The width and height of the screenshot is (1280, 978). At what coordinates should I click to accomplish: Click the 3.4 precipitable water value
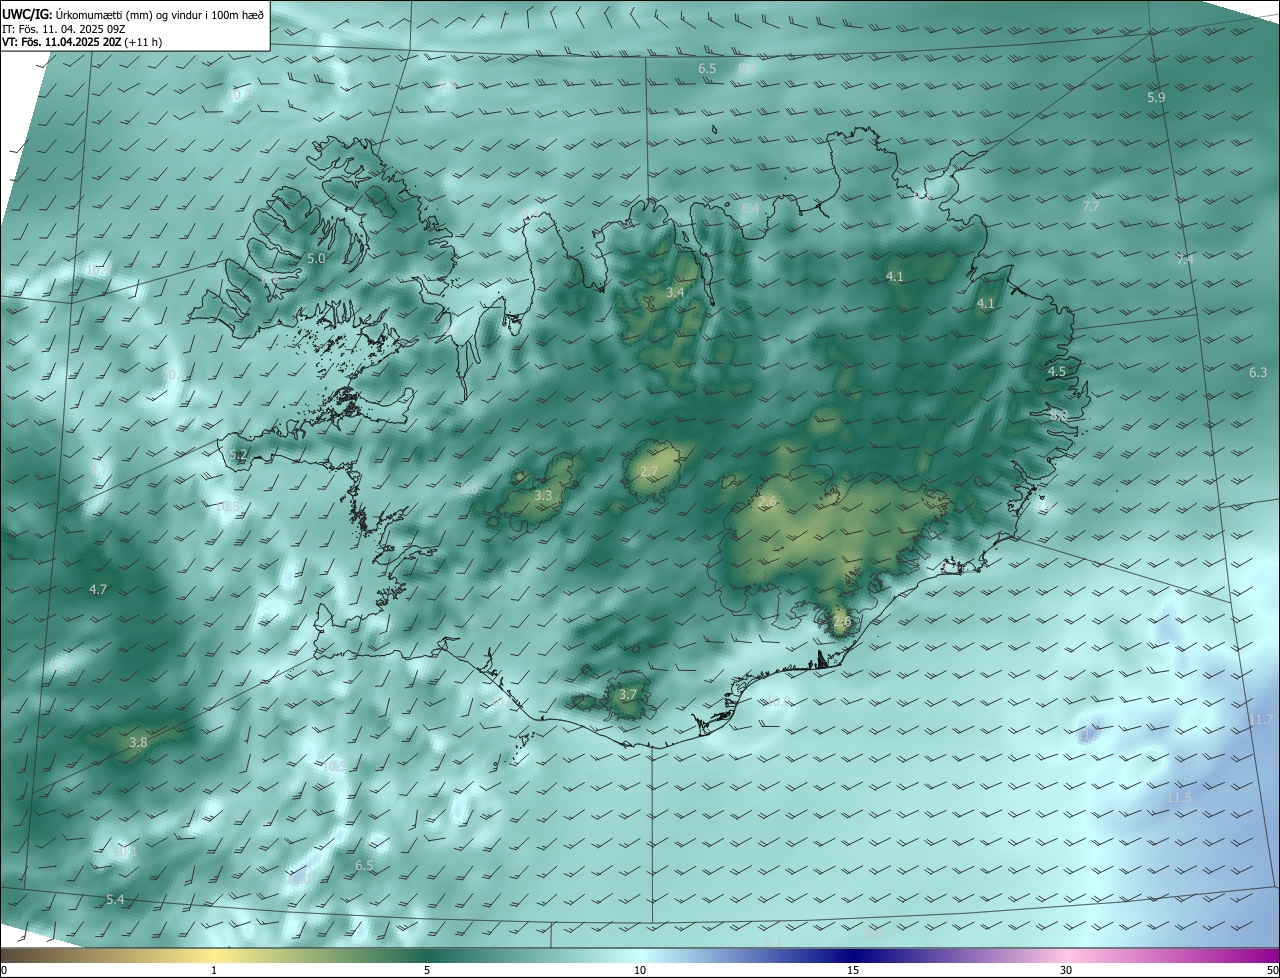click(675, 293)
